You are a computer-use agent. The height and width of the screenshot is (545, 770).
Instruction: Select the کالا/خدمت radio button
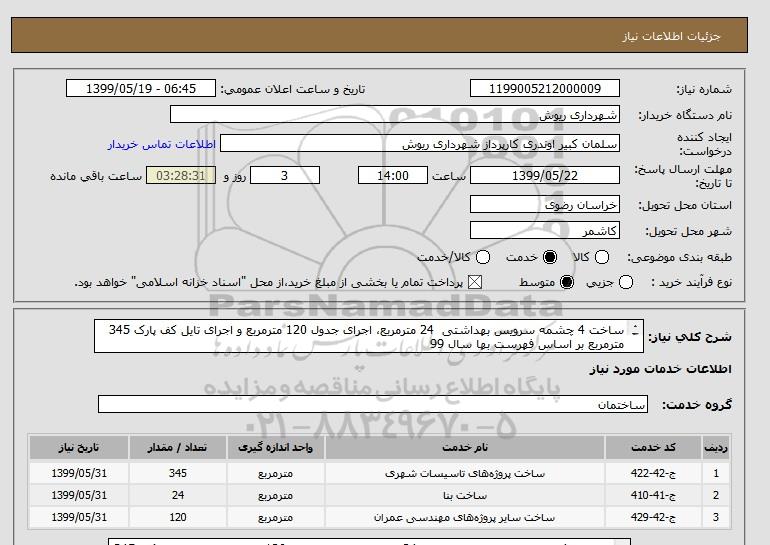pyautogui.click(x=483, y=257)
